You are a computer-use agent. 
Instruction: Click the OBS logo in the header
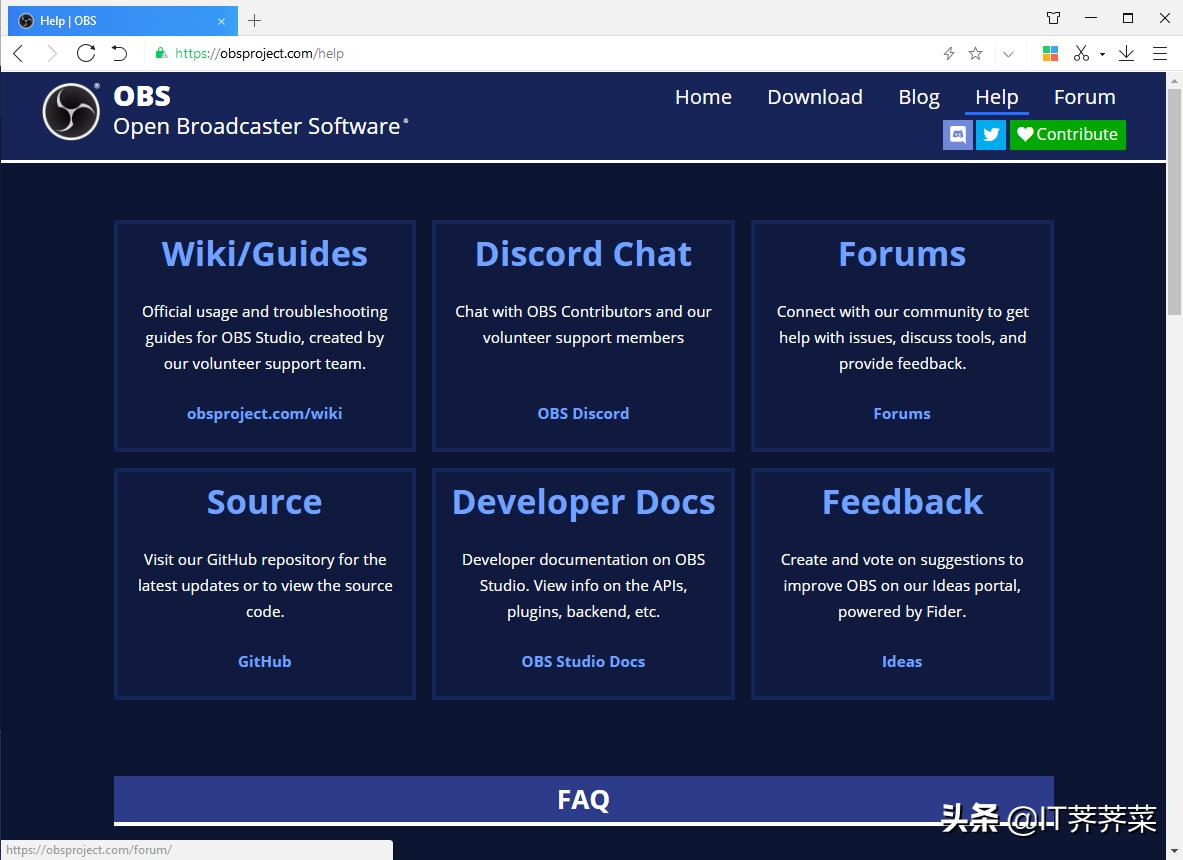point(69,111)
